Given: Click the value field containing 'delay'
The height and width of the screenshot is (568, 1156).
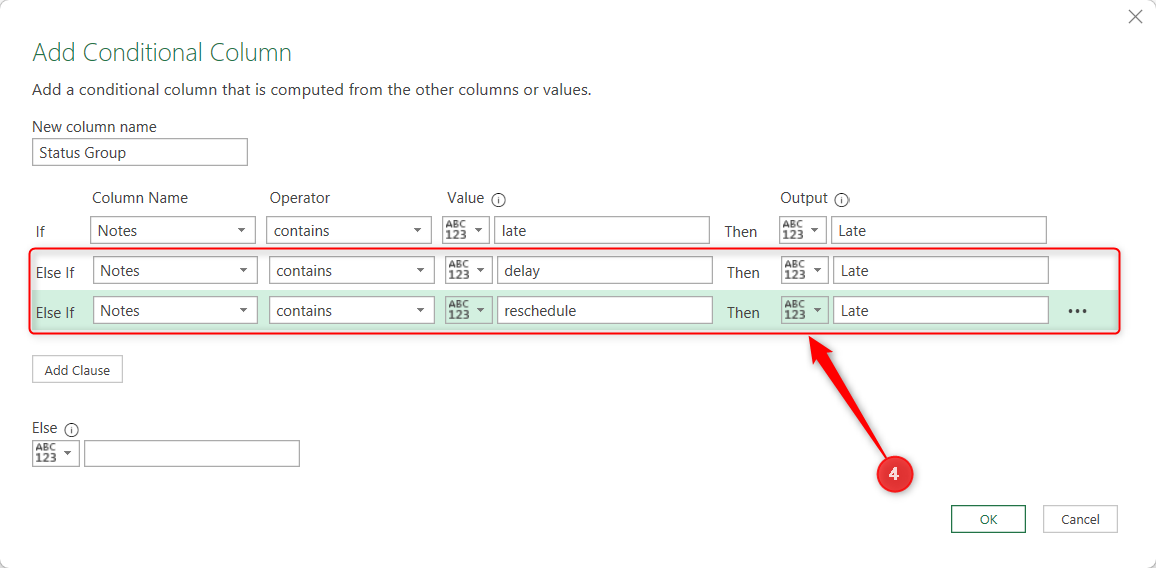Looking at the screenshot, I should [x=605, y=271].
